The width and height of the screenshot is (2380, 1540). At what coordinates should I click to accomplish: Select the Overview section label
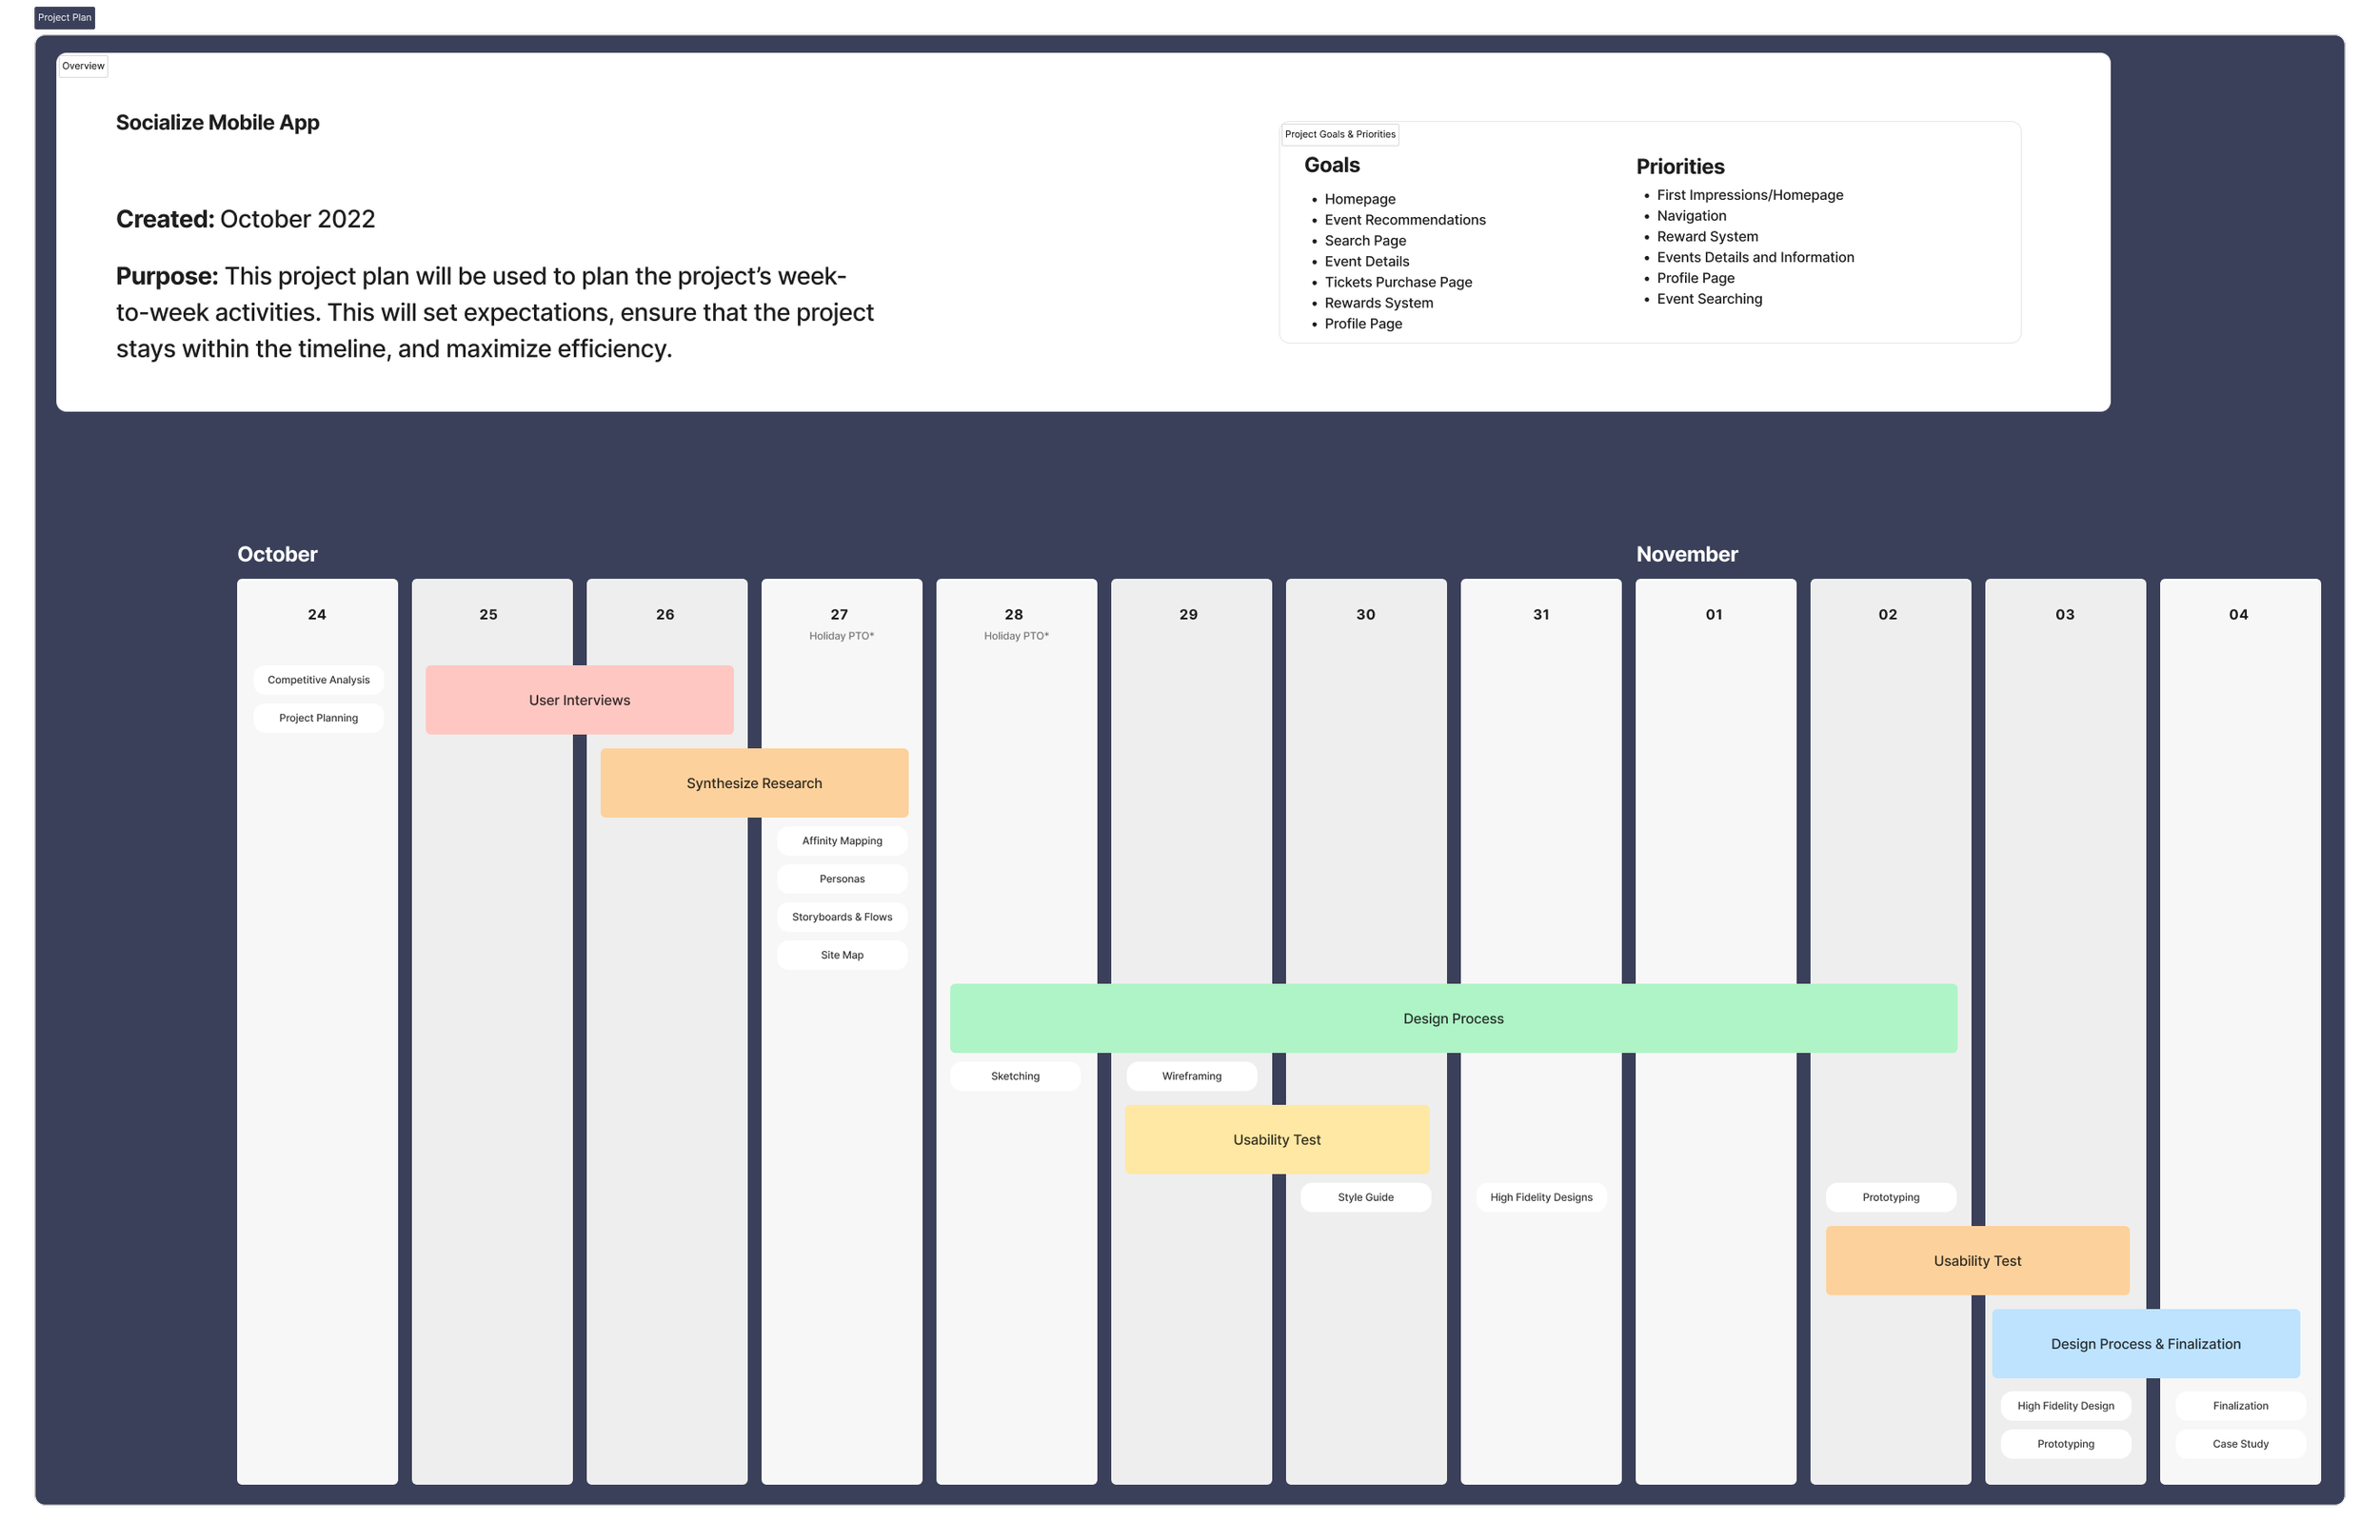click(x=83, y=66)
